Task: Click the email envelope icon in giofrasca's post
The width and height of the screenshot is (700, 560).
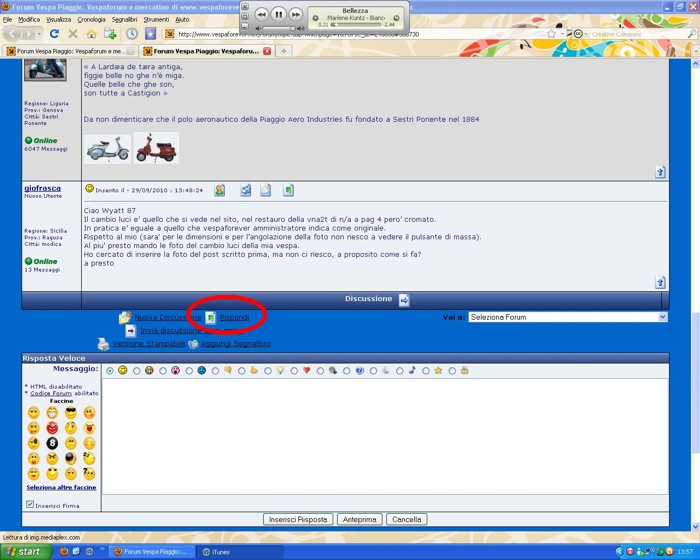Action: 266,190
